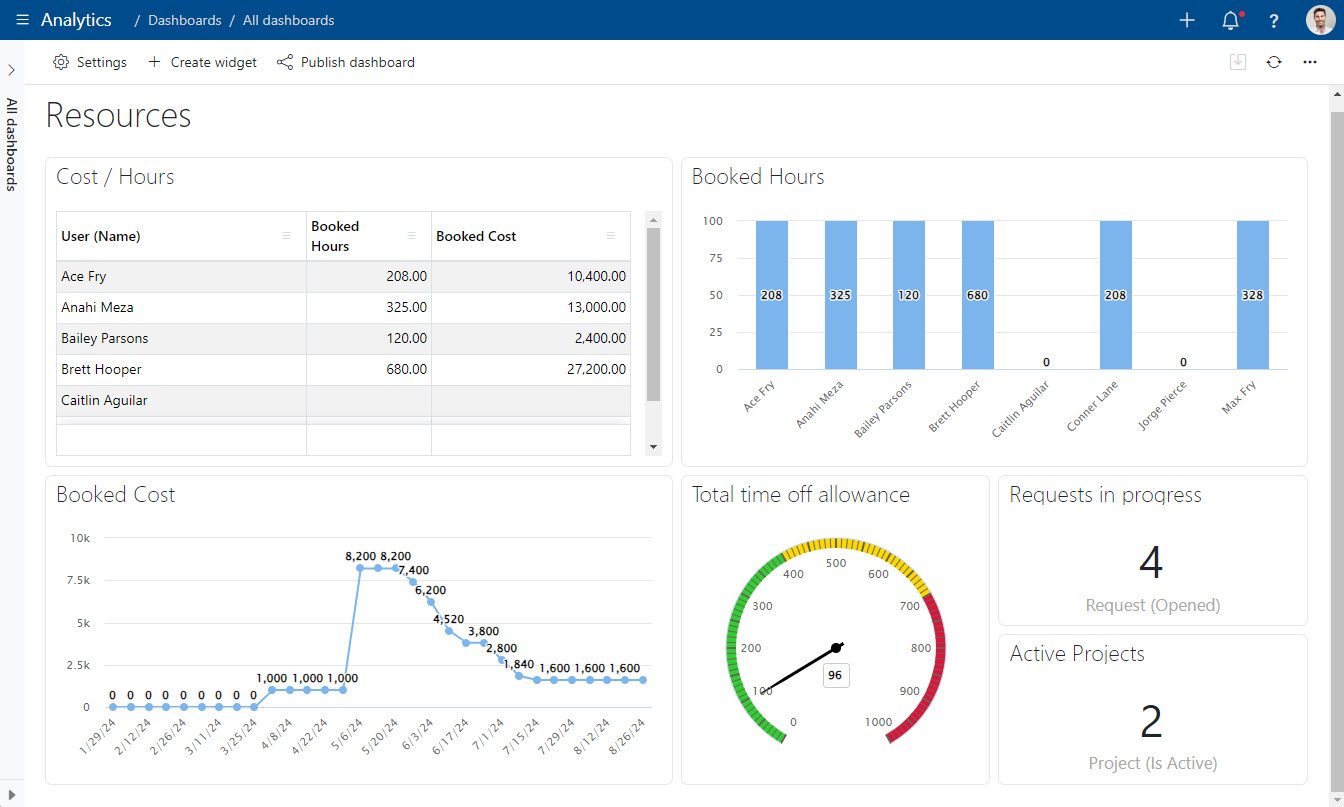
Task: Open the User (Name) column menu icon
Action: click(287, 236)
